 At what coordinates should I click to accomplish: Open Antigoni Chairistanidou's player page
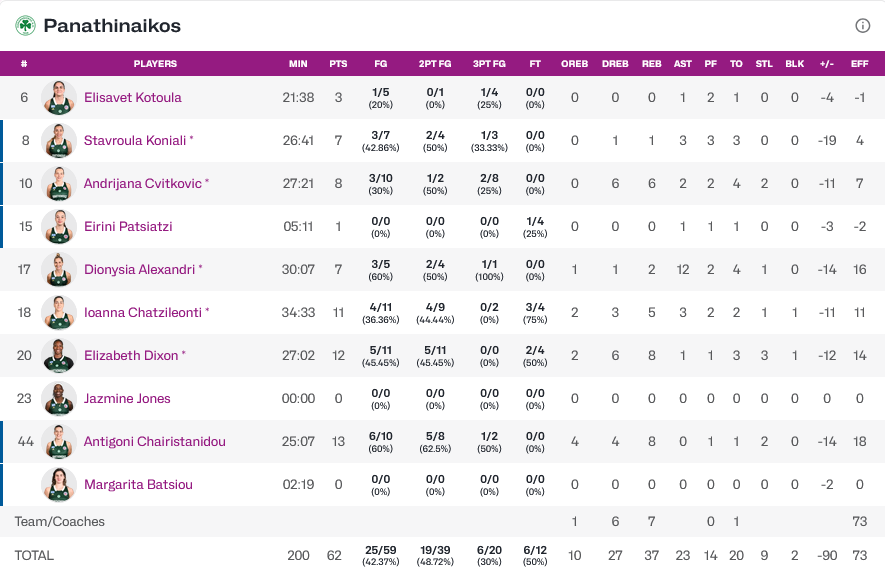pos(155,442)
